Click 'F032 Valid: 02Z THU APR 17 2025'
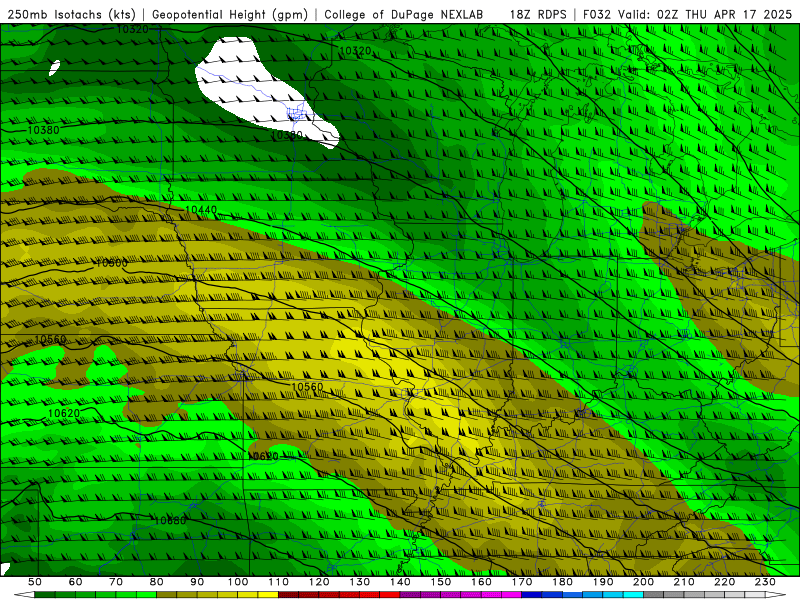 687,14
